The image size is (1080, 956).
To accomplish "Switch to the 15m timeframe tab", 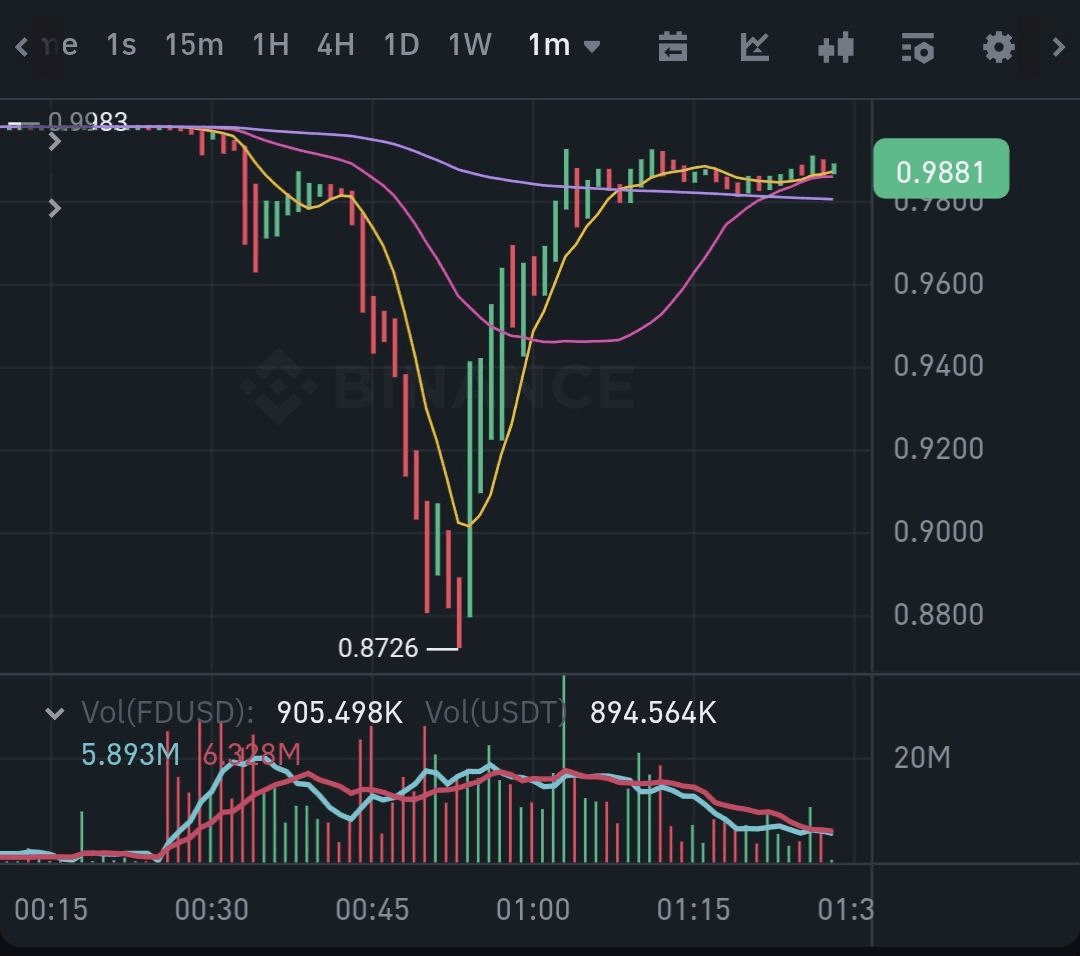I will click(194, 46).
